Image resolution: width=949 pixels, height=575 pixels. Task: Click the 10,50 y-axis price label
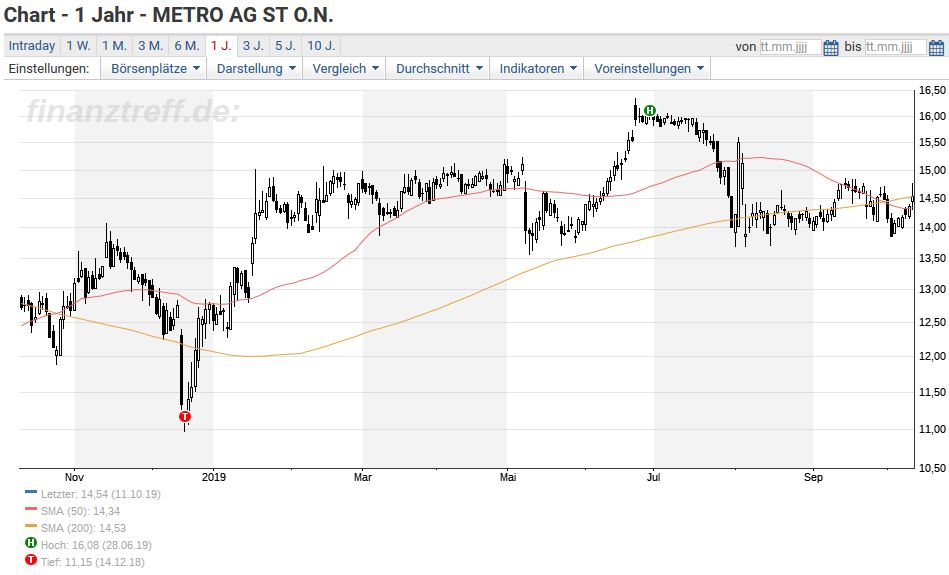(x=932, y=468)
